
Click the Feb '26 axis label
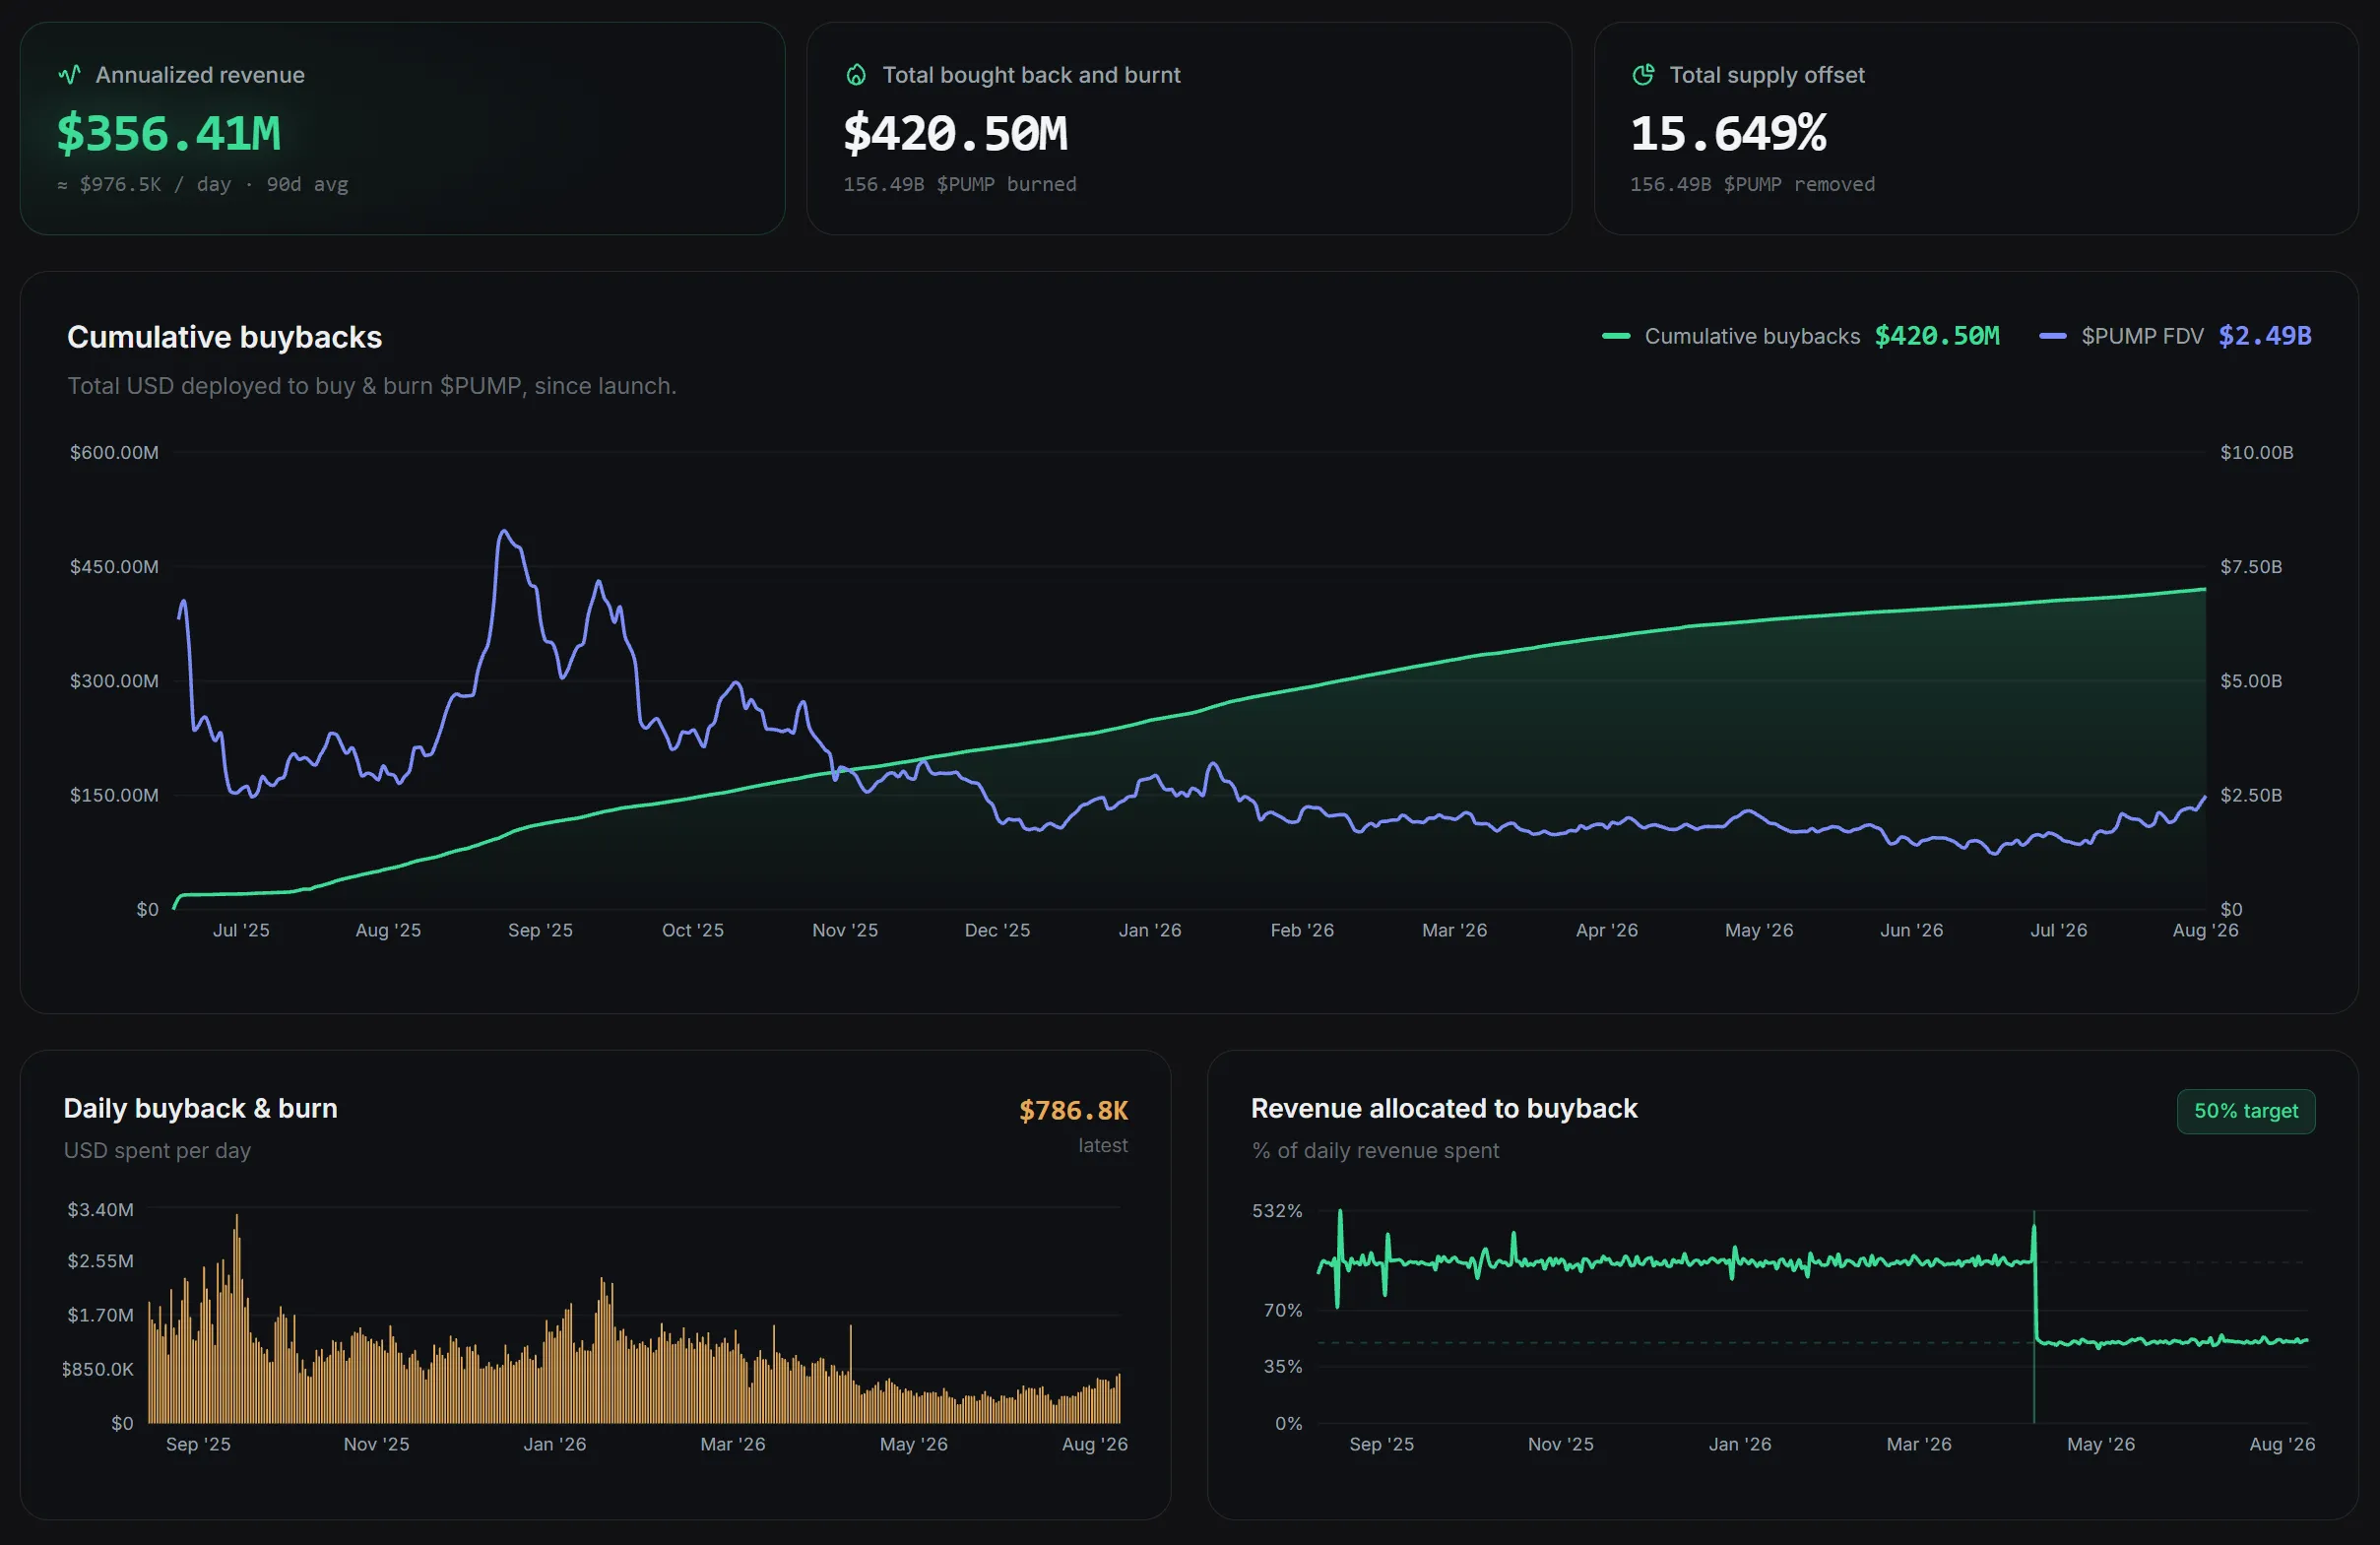tap(1302, 930)
